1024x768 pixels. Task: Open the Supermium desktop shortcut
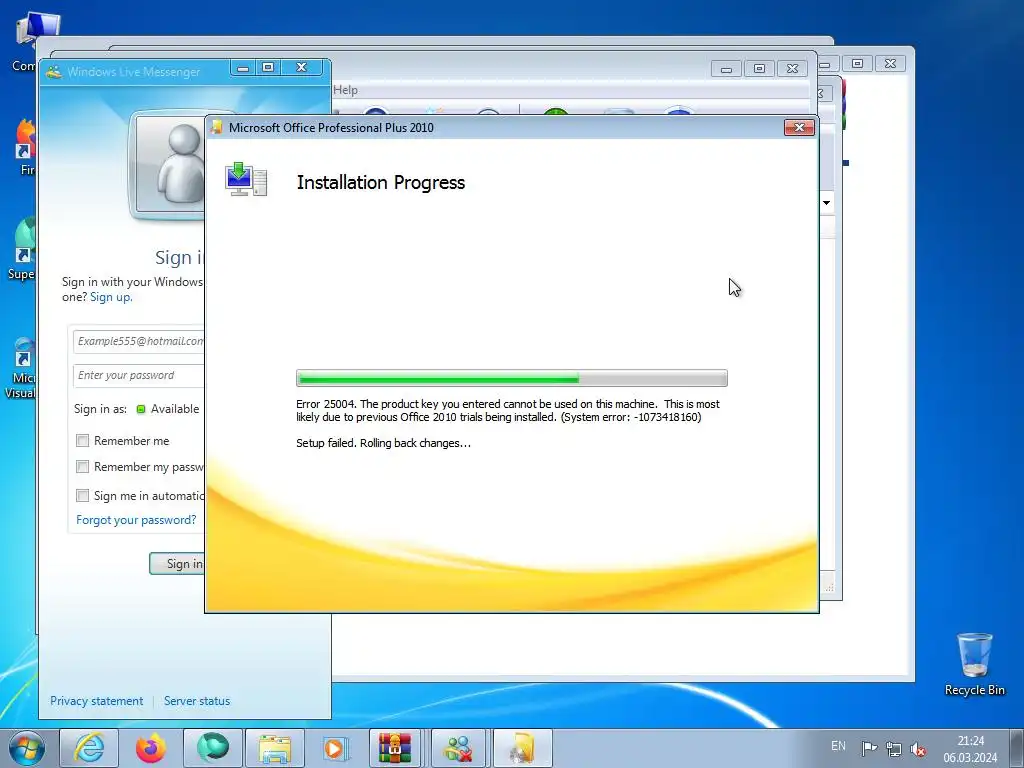(x=22, y=249)
